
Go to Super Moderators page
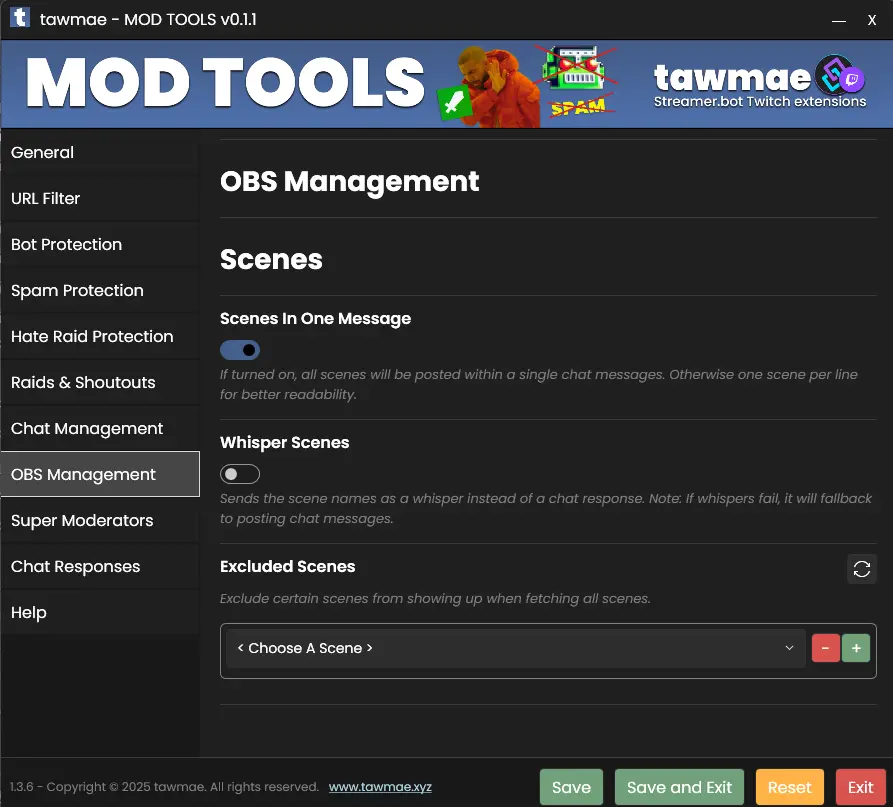point(100,521)
